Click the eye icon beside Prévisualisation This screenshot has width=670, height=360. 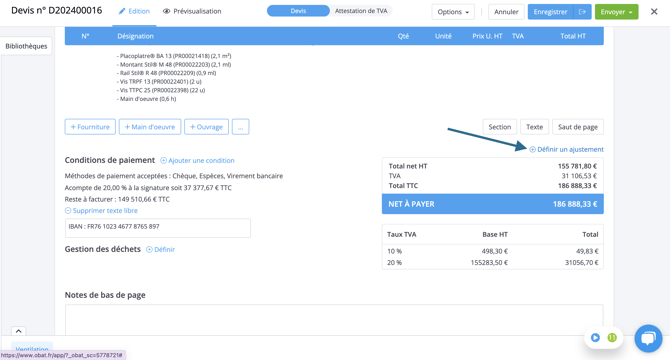[x=166, y=12]
